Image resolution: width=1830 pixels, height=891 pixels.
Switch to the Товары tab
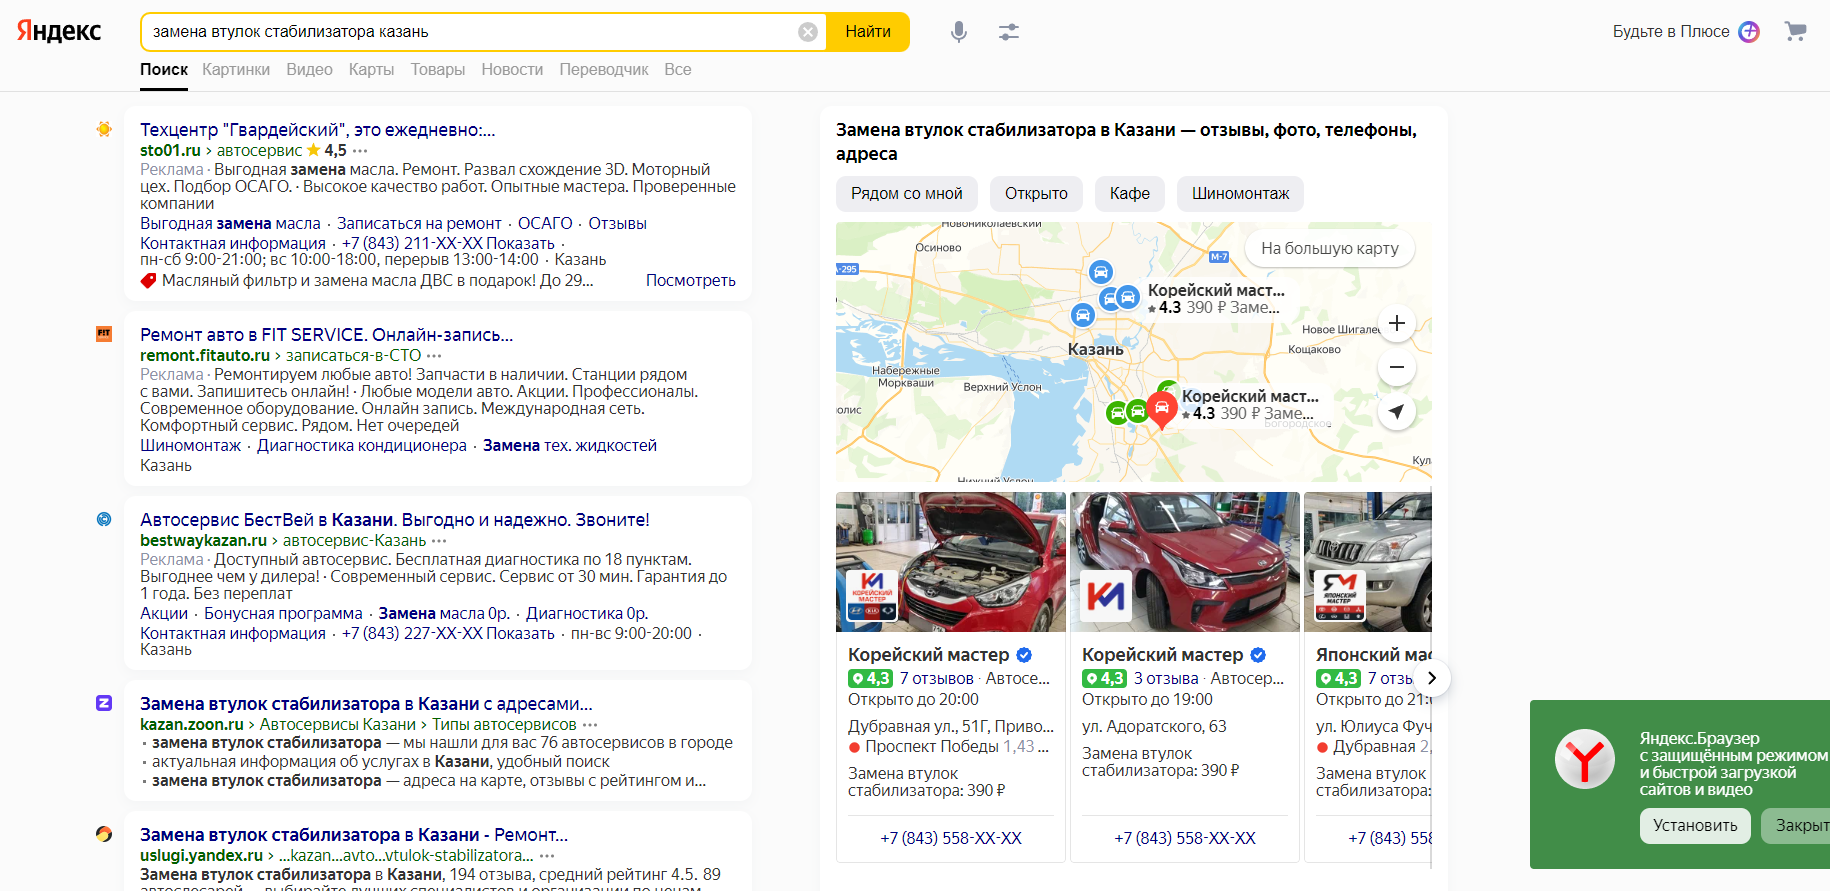point(438,70)
